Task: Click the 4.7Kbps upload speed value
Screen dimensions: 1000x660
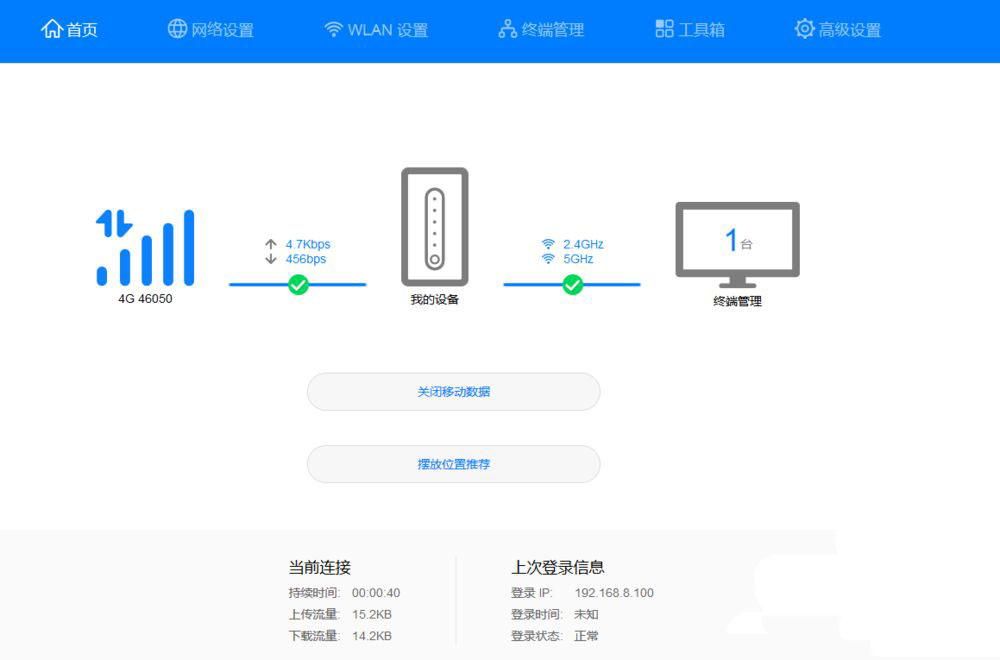Action: click(308, 244)
